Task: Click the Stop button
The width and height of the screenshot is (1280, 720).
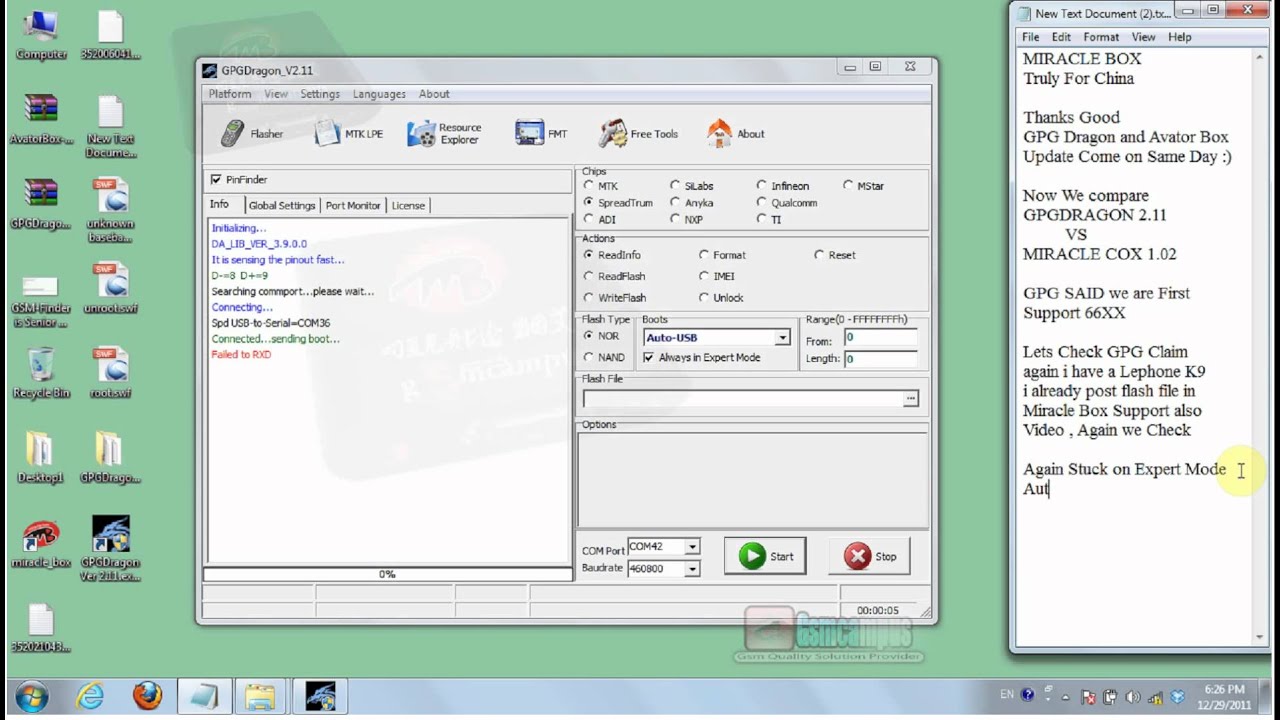Action: point(870,557)
